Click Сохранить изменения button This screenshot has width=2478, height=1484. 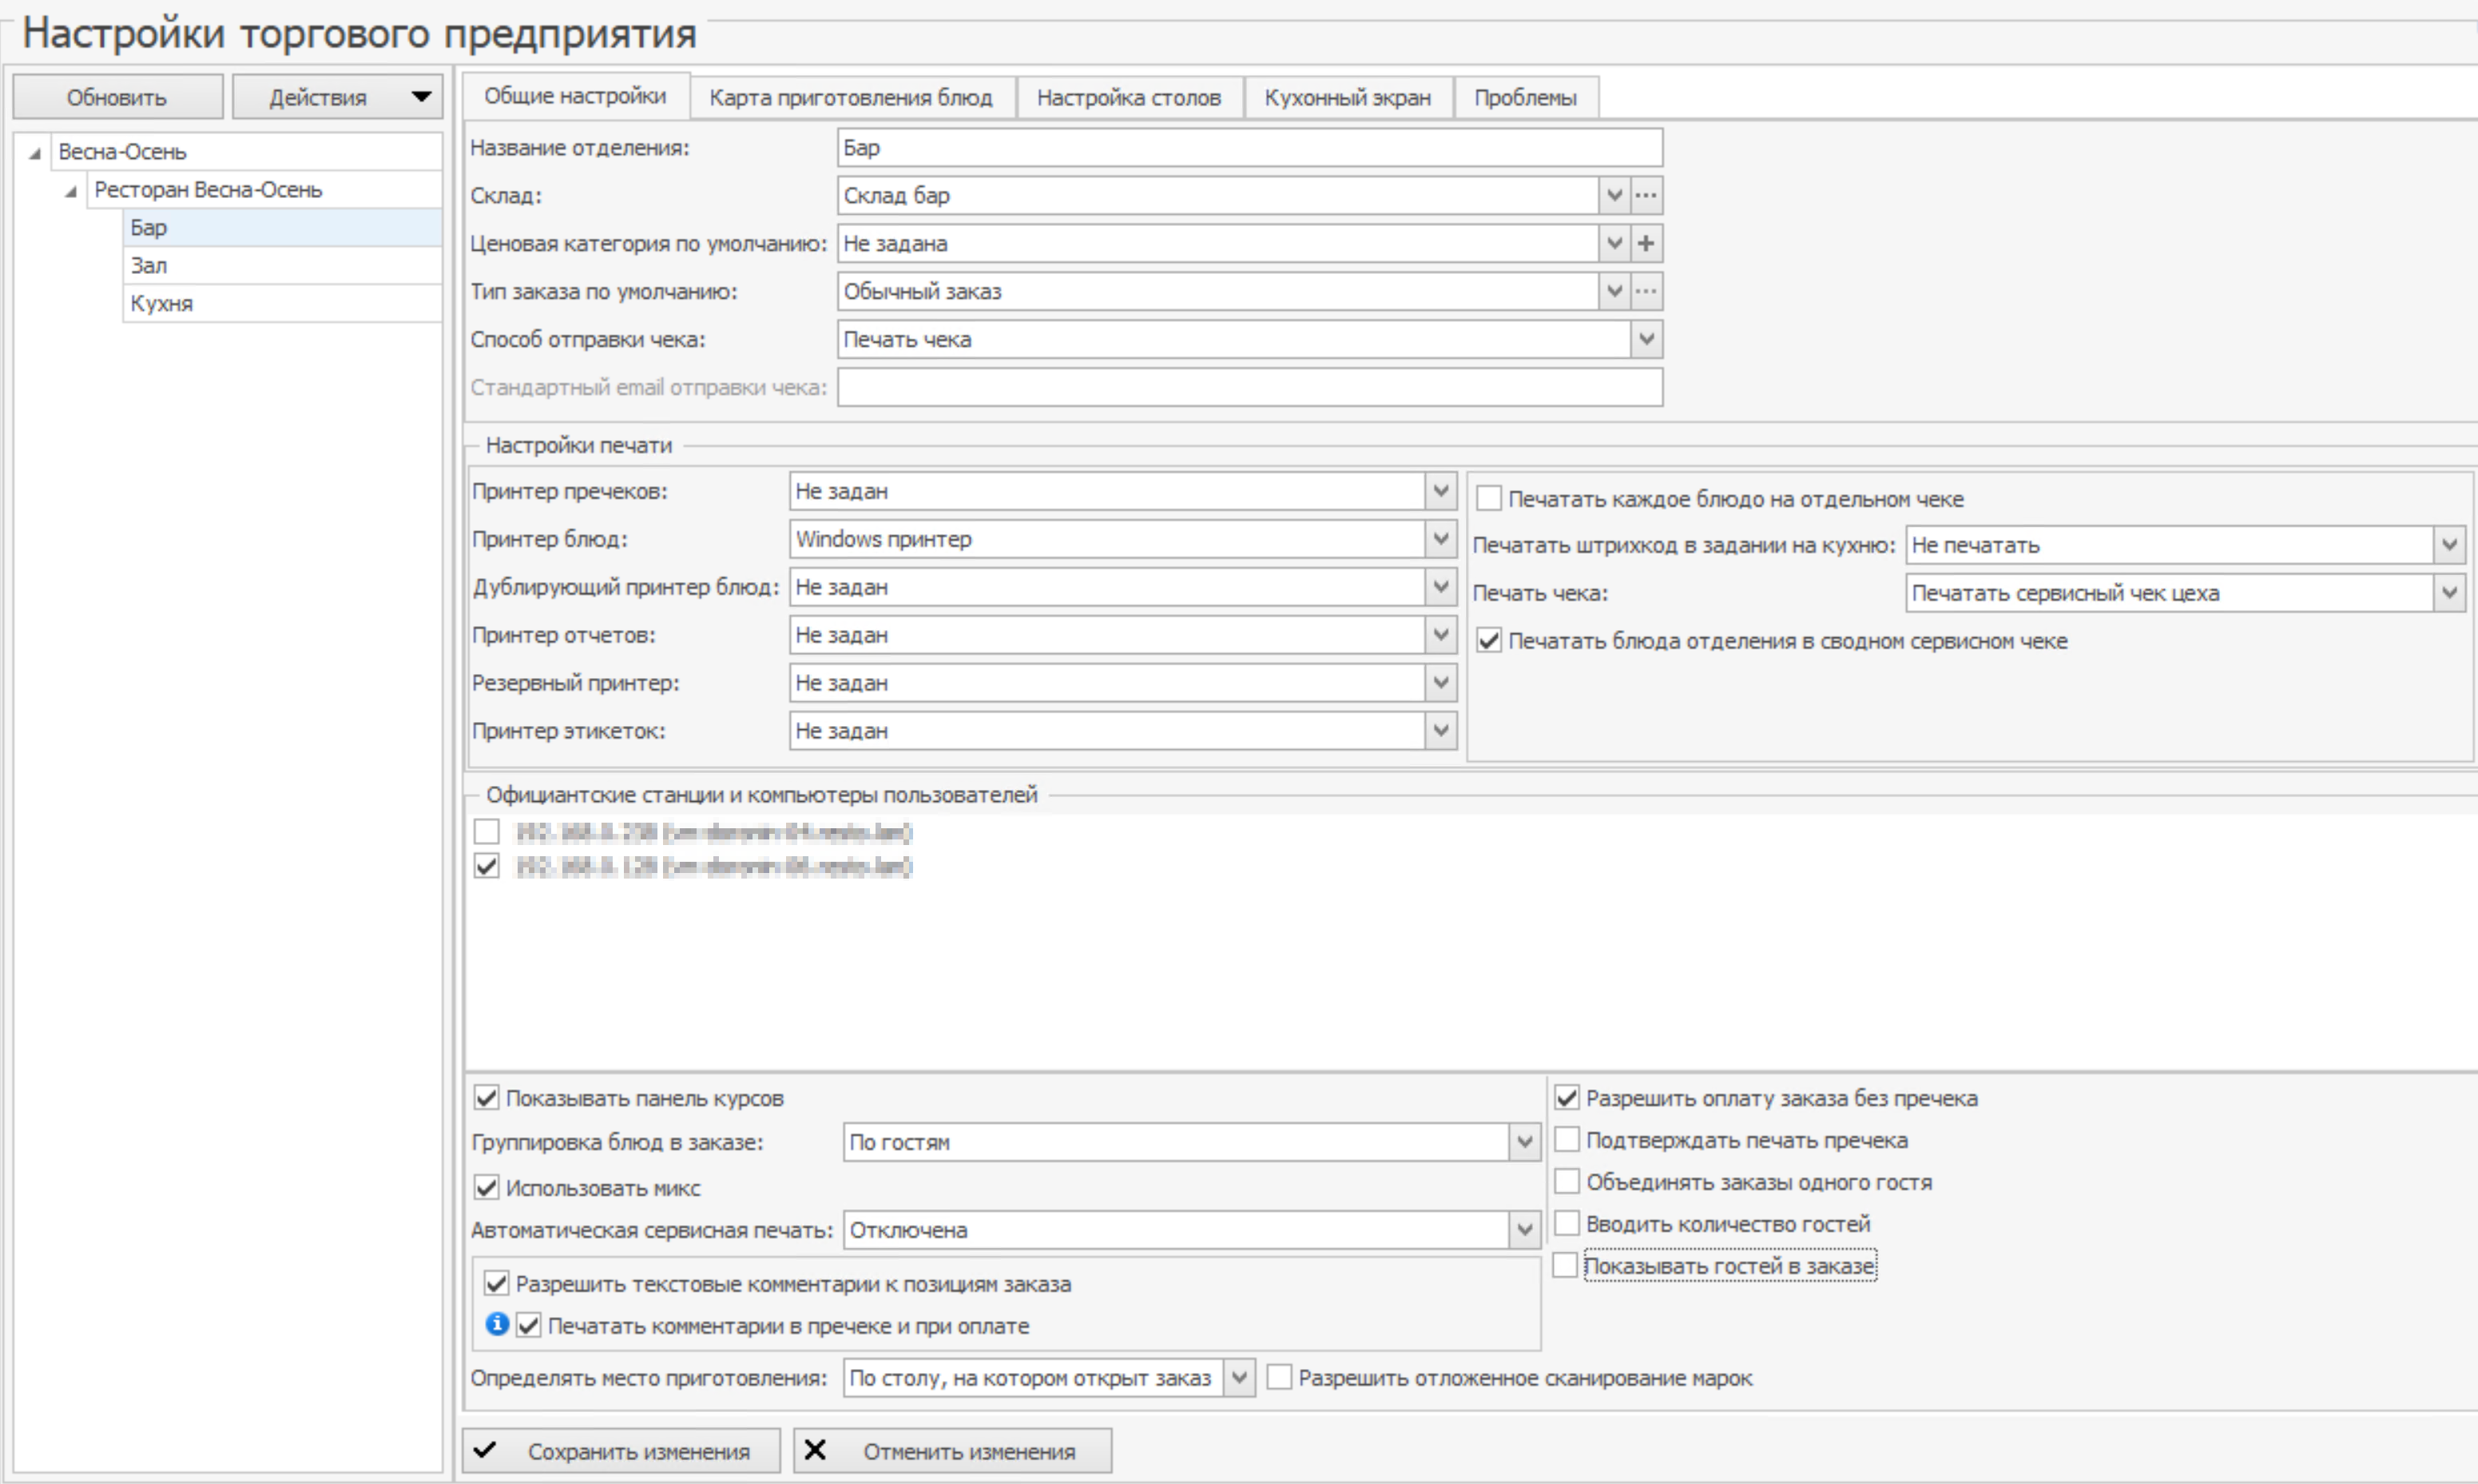621,1451
